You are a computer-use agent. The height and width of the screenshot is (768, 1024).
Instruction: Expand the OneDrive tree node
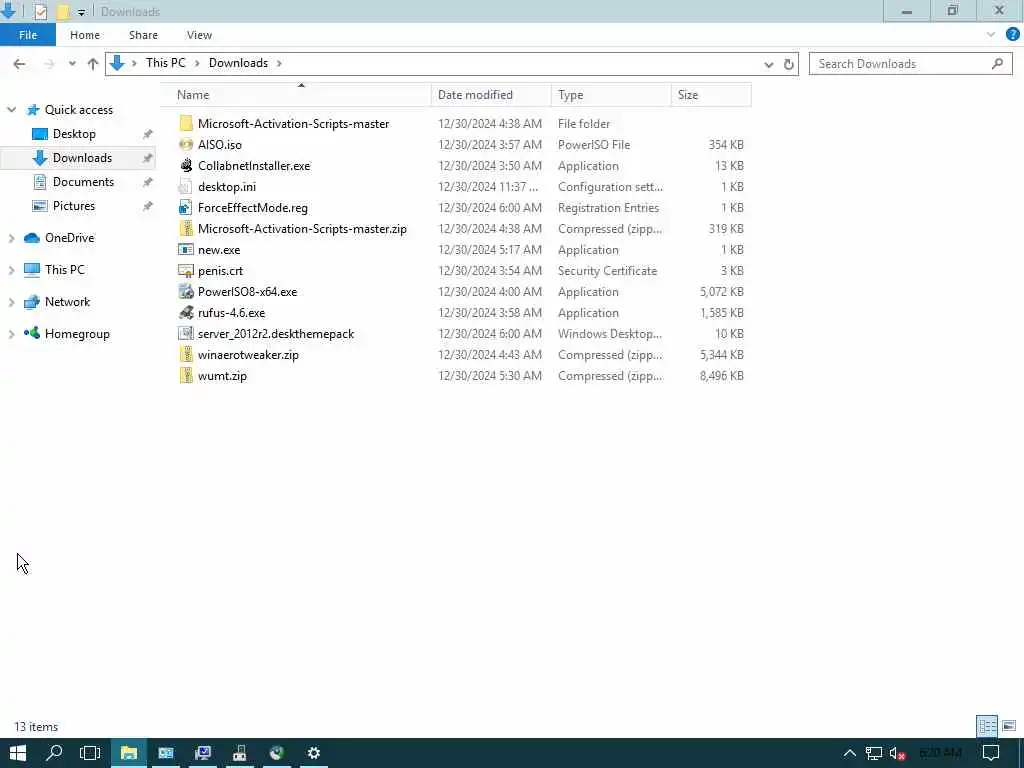12,238
